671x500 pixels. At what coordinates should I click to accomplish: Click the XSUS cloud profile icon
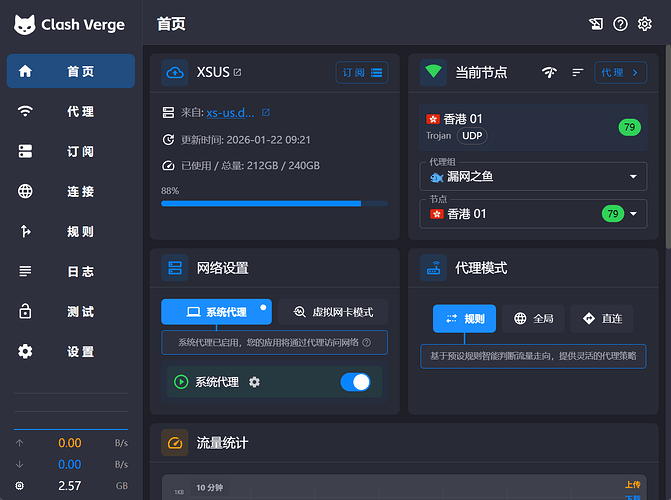(x=175, y=72)
